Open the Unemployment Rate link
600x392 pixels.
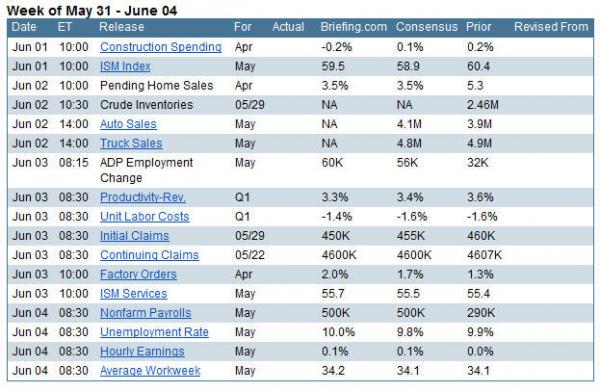[154, 332]
